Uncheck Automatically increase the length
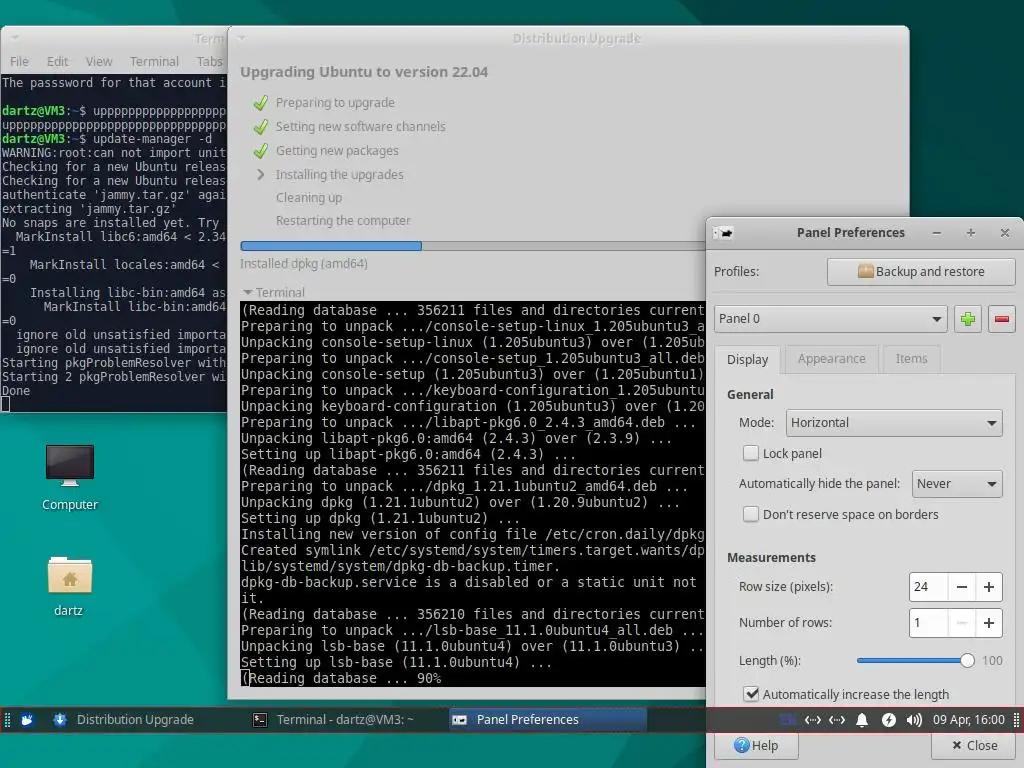Screen dimensions: 1024x768 pos(751,694)
